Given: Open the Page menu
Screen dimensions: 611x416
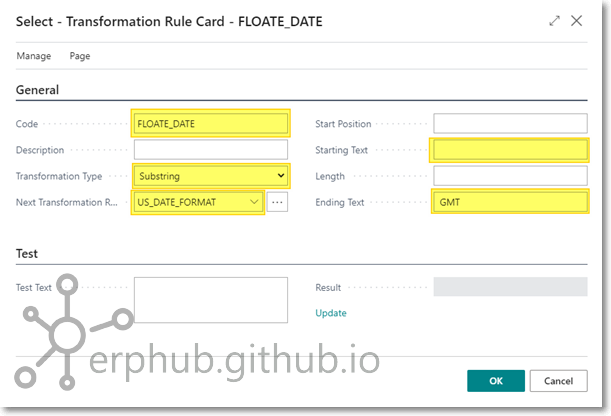Looking at the screenshot, I should pyautogui.click(x=80, y=56).
